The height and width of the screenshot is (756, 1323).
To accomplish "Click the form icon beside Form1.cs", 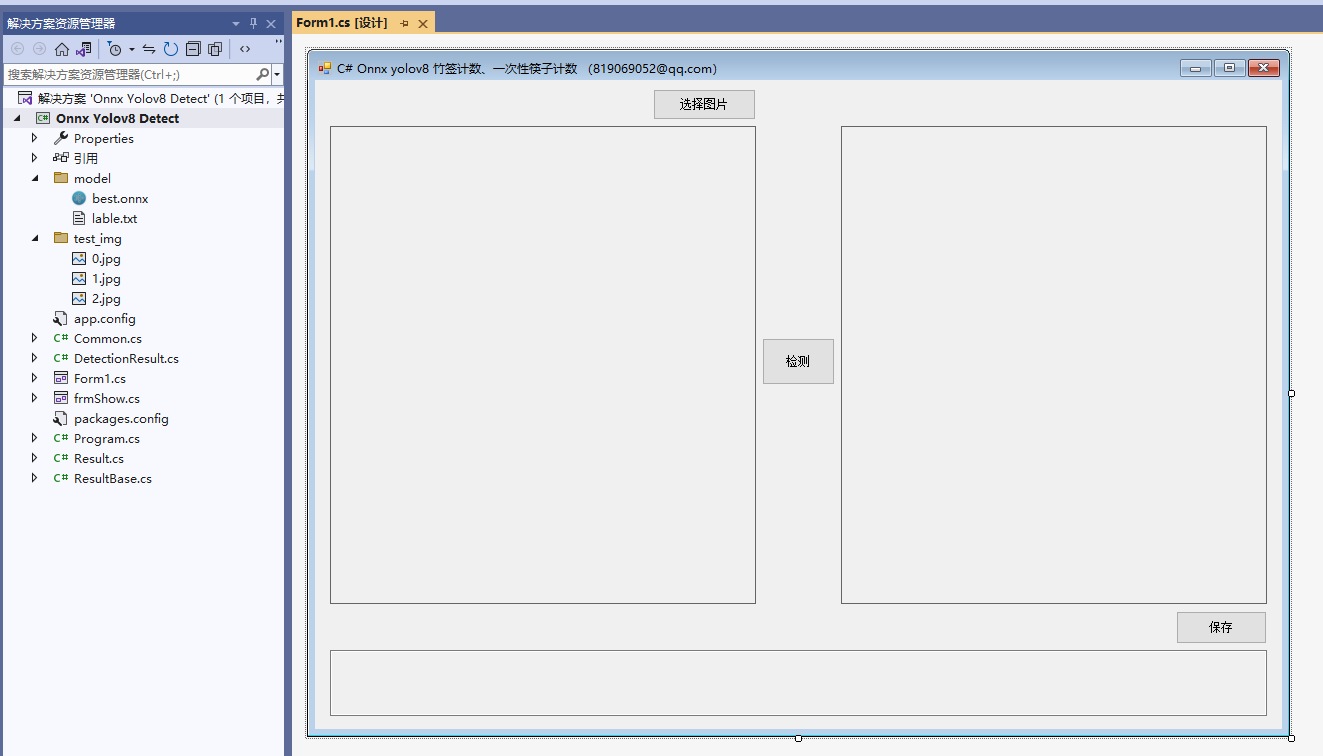I will (61, 378).
